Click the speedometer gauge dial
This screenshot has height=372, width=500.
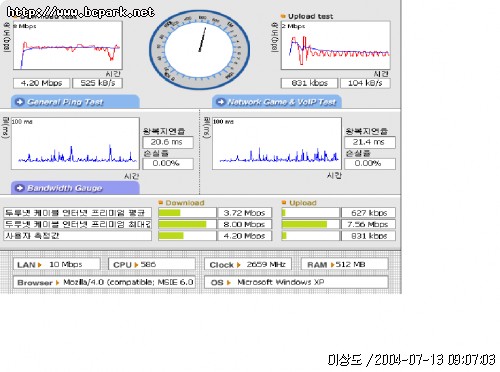(199, 49)
